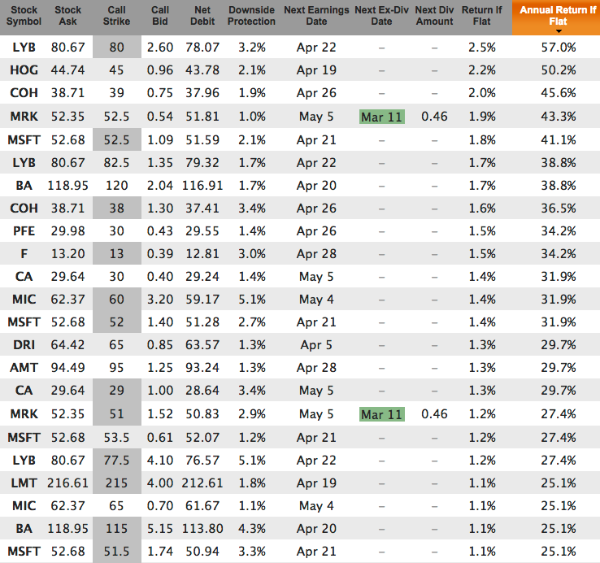The width and height of the screenshot is (600, 563).
Task: Click LMT stock symbol
Action: click(24, 483)
